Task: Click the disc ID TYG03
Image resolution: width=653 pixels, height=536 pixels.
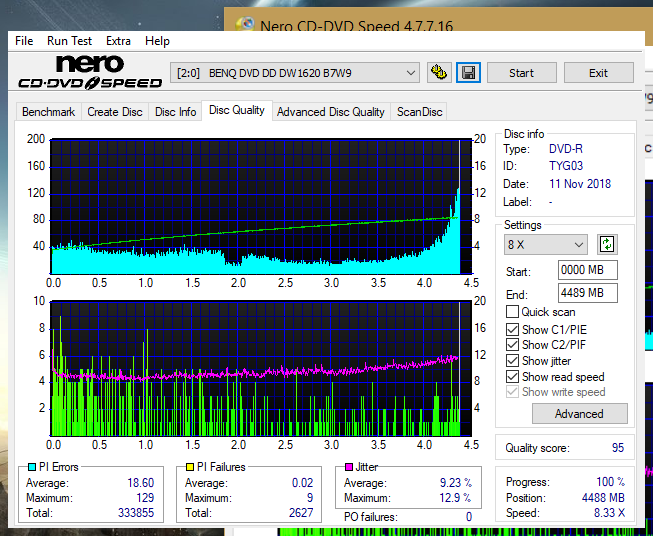Action: click(x=566, y=166)
